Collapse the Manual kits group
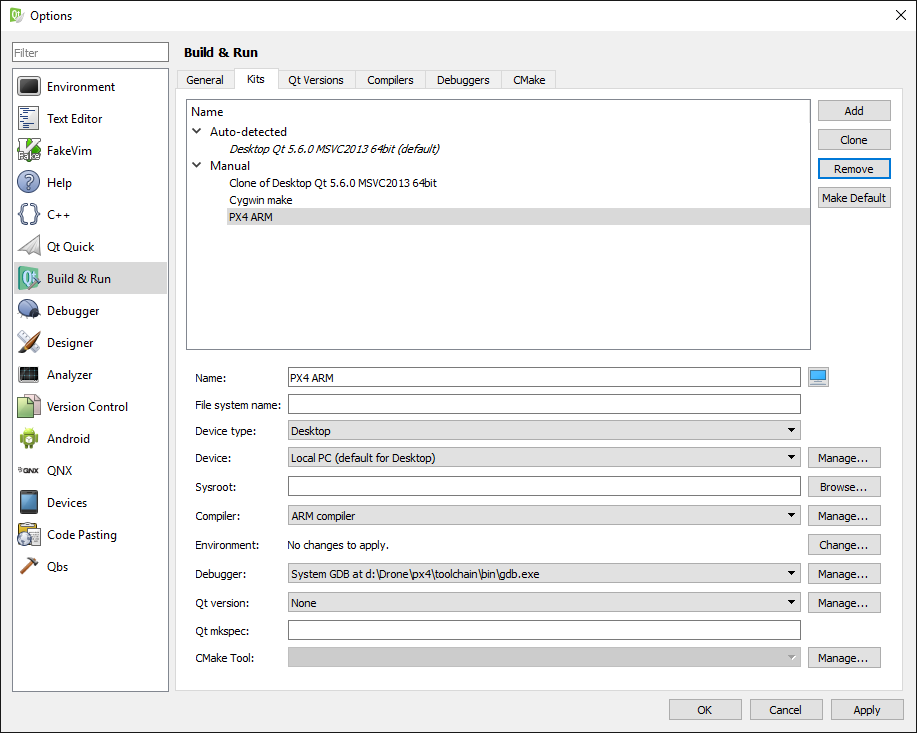 197,166
